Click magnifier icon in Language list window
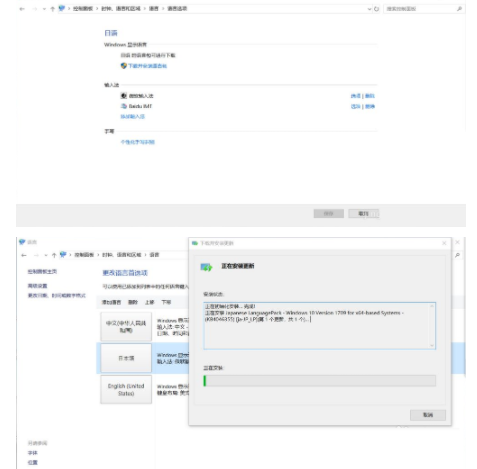 coord(458,255)
